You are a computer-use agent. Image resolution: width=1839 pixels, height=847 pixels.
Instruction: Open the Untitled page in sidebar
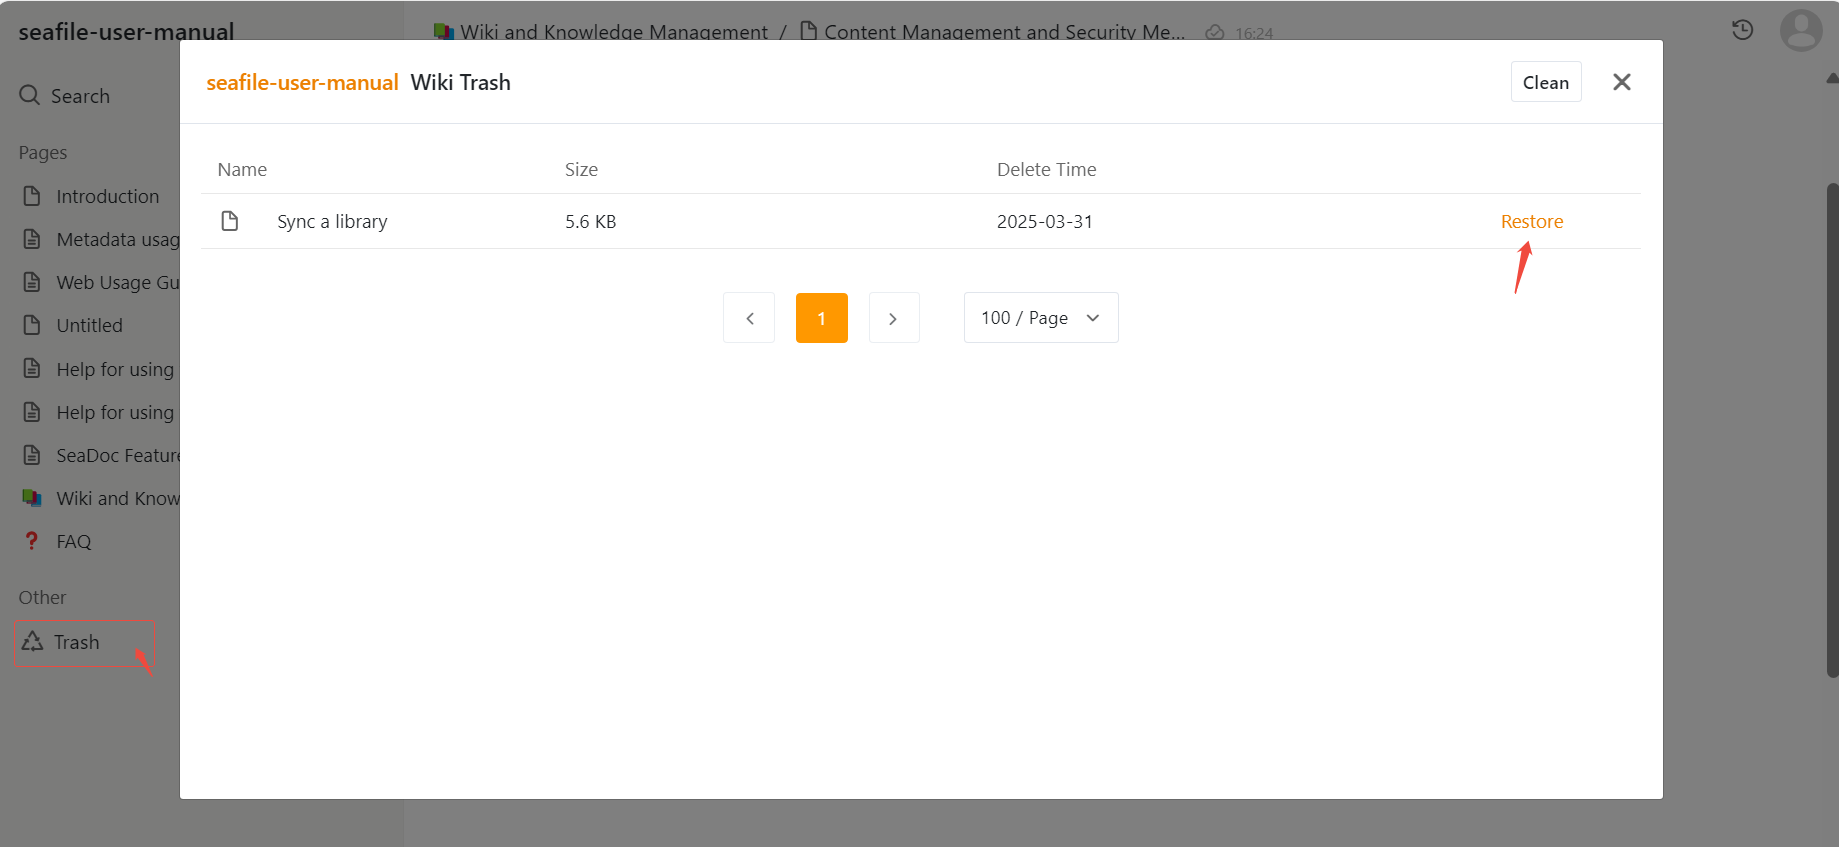89,325
